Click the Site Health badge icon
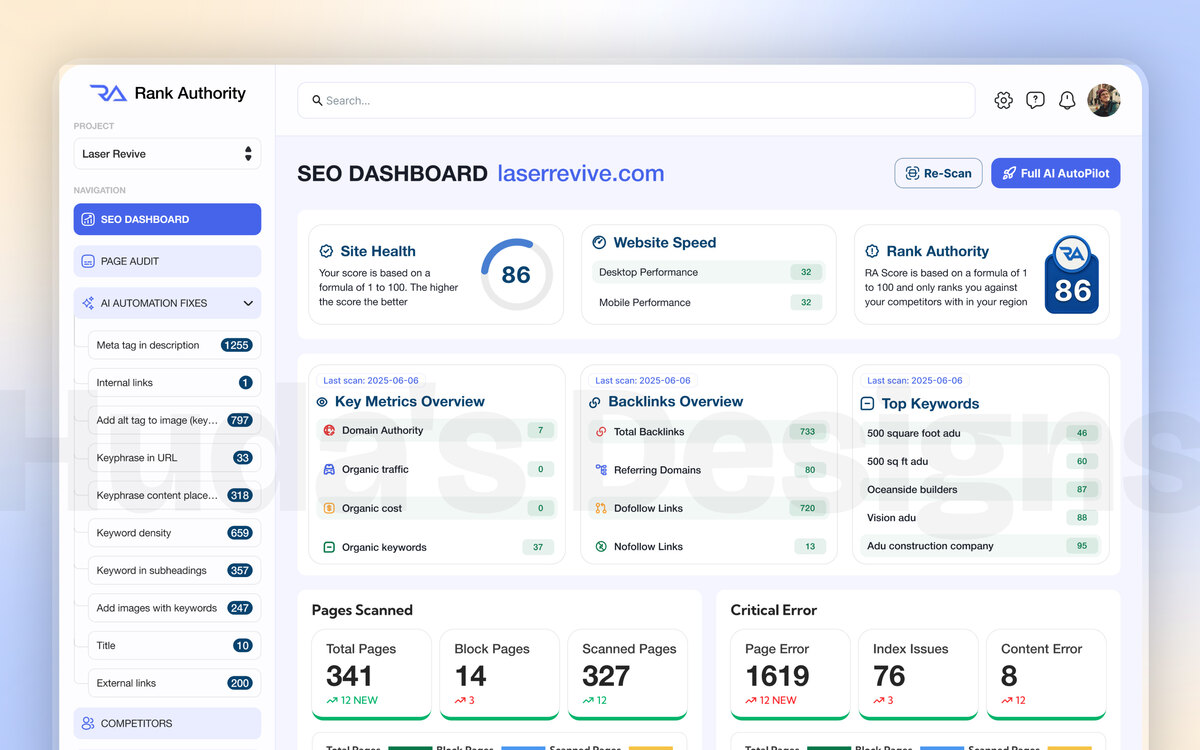 click(x=326, y=251)
